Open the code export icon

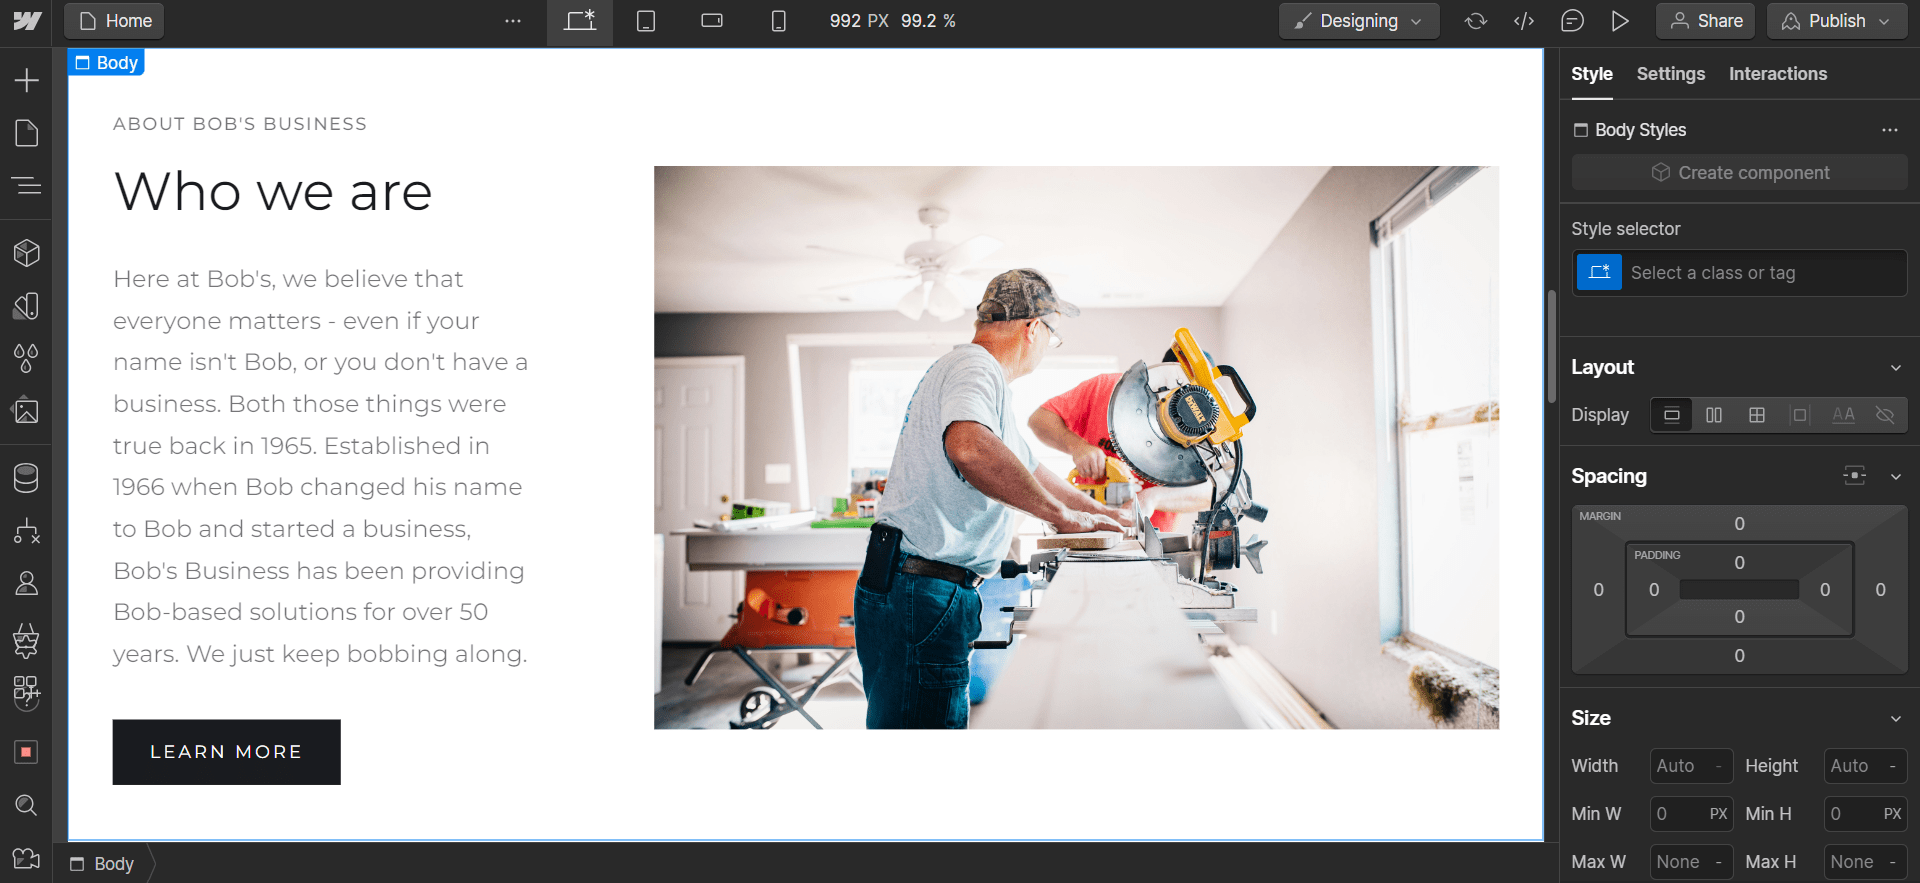(x=1524, y=21)
